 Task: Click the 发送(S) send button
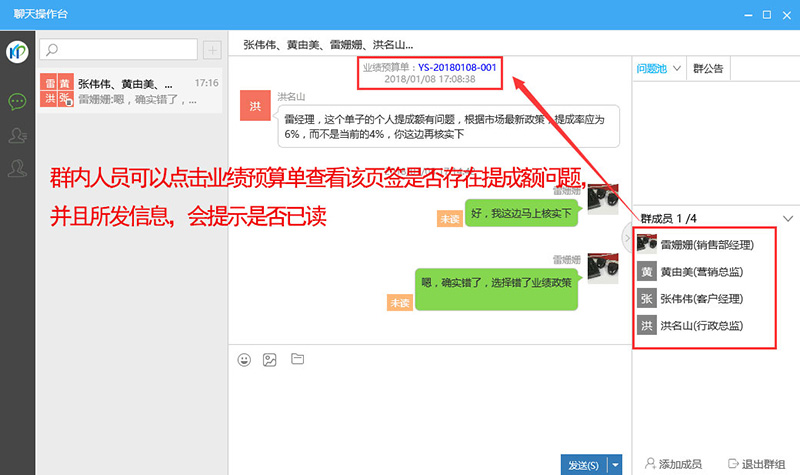[584, 465]
